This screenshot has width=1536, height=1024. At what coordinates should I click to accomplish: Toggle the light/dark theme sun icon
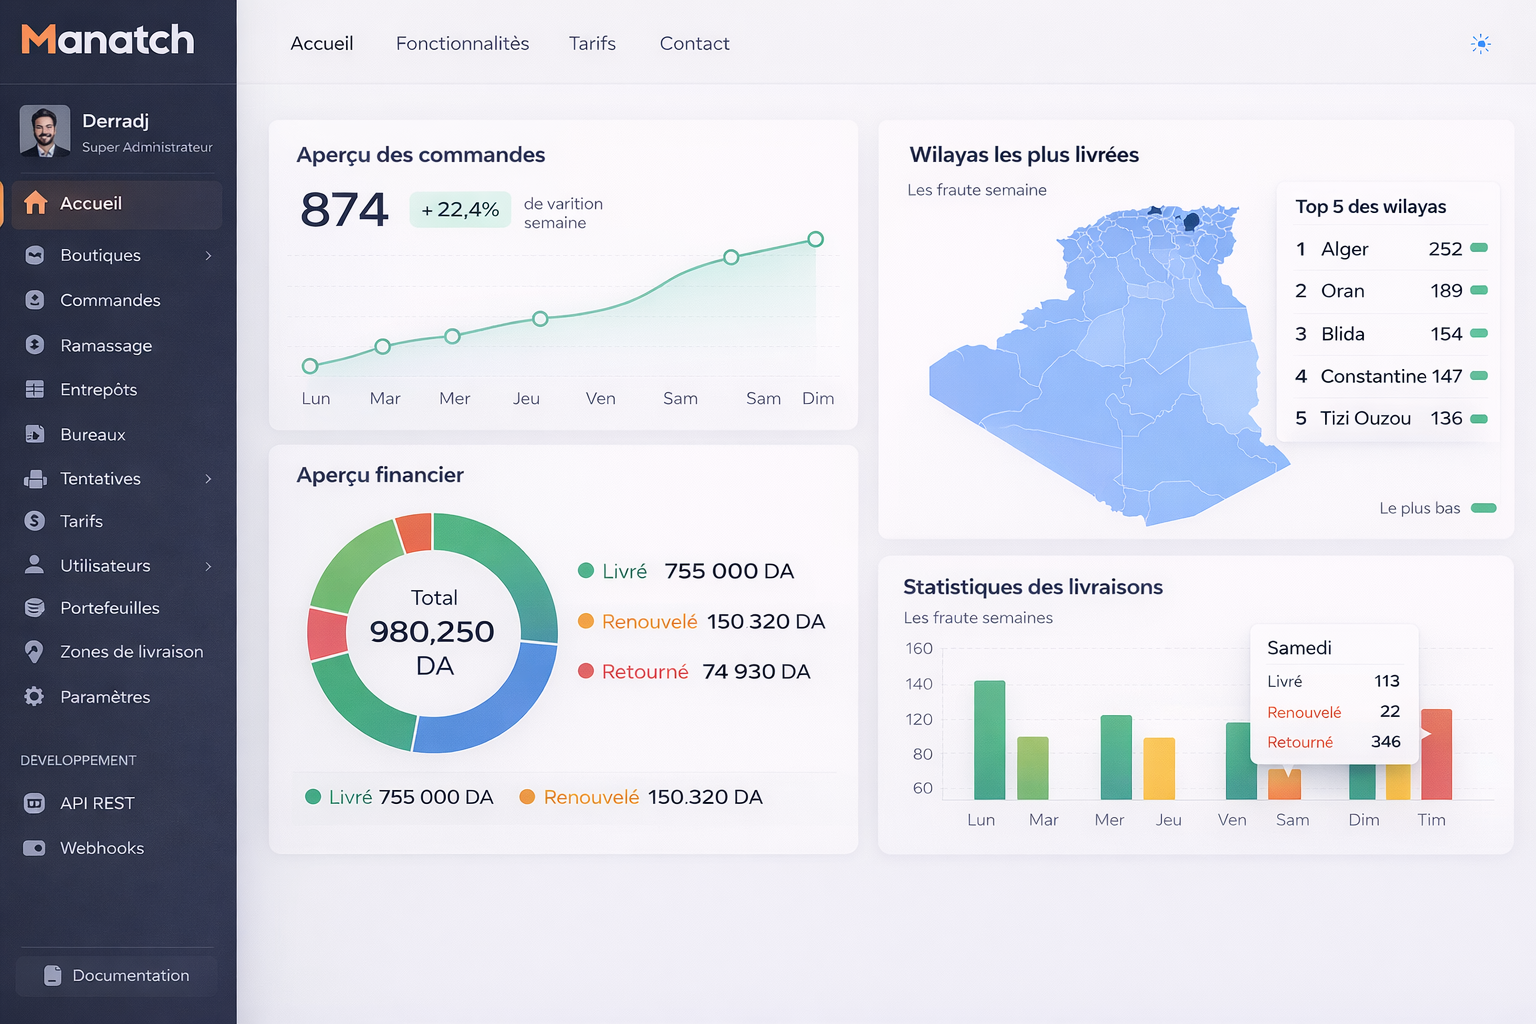click(1480, 43)
